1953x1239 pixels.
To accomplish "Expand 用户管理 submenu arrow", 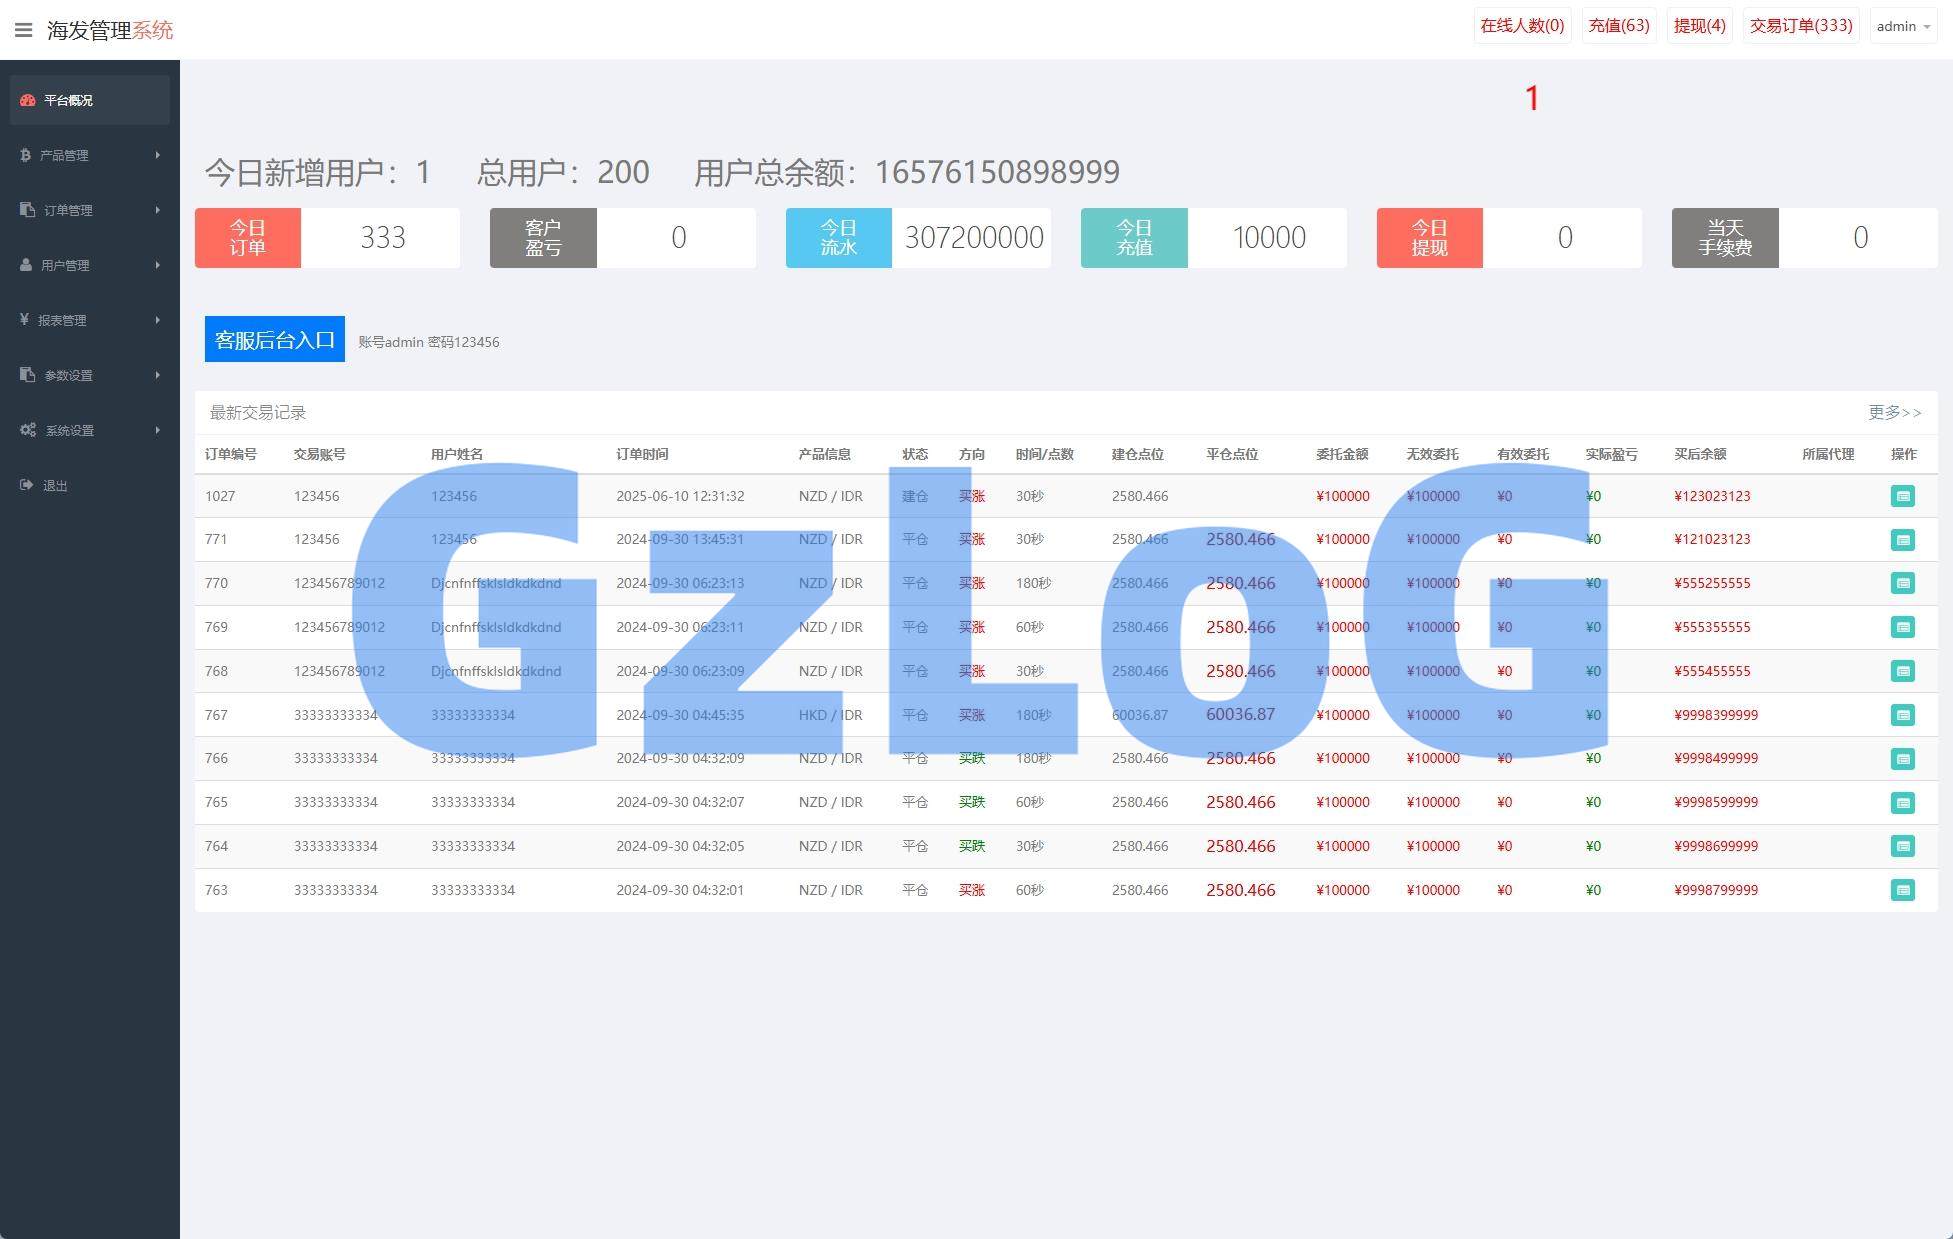I will (x=158, y=265).
